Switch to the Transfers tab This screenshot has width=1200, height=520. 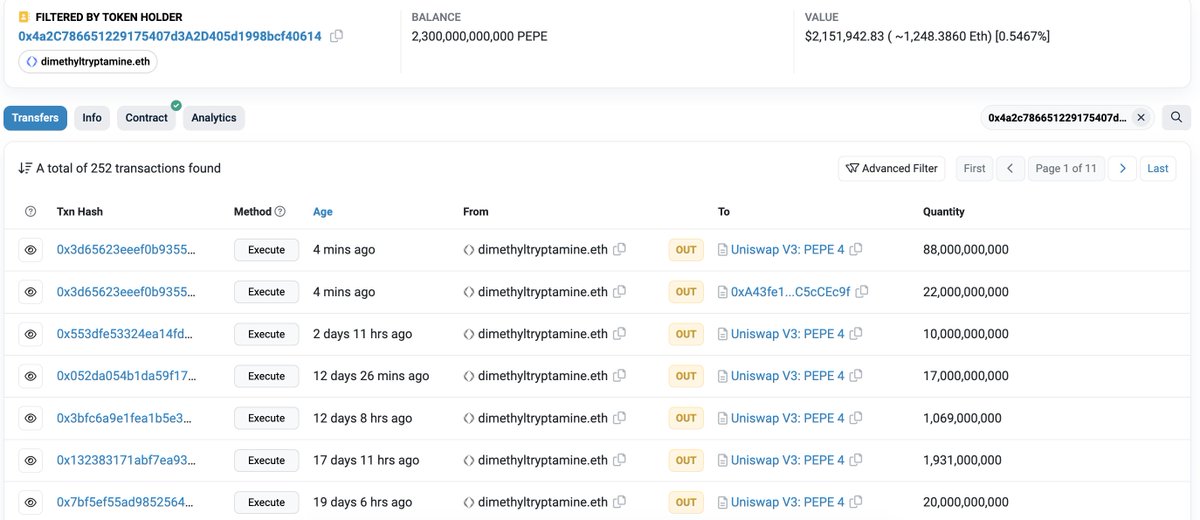tap(35, 118)
